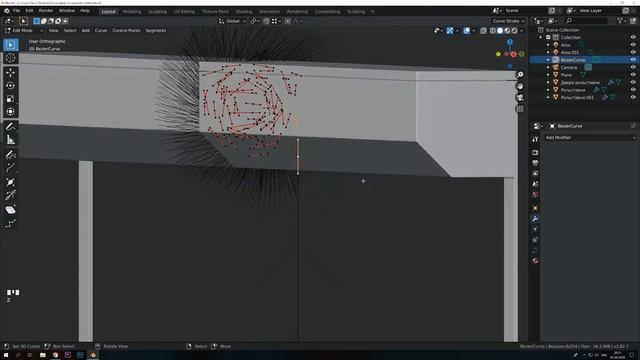Choose the Rotate tool
Image resolution: width=640 pixels, height=360 pixels.
click(x=11, y=85)
